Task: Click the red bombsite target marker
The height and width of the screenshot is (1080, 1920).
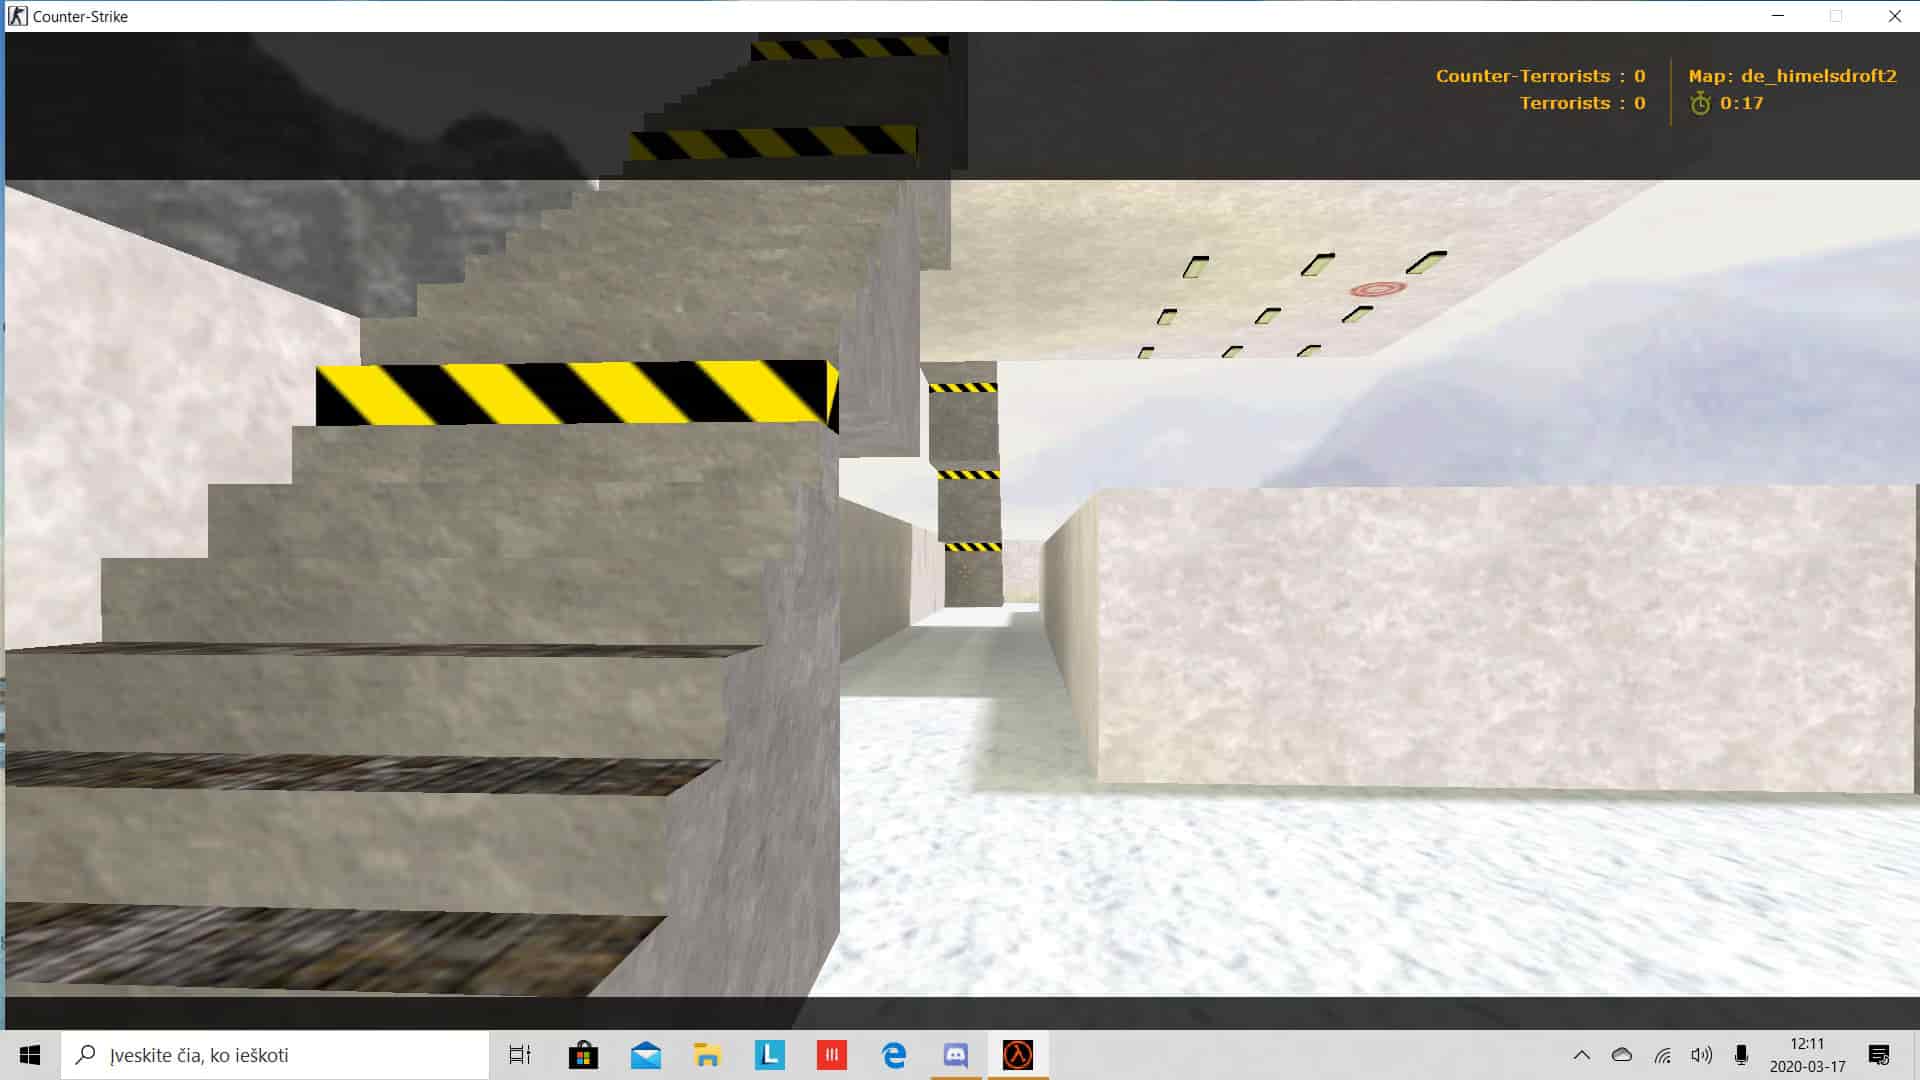Action: coord(1378,289)
